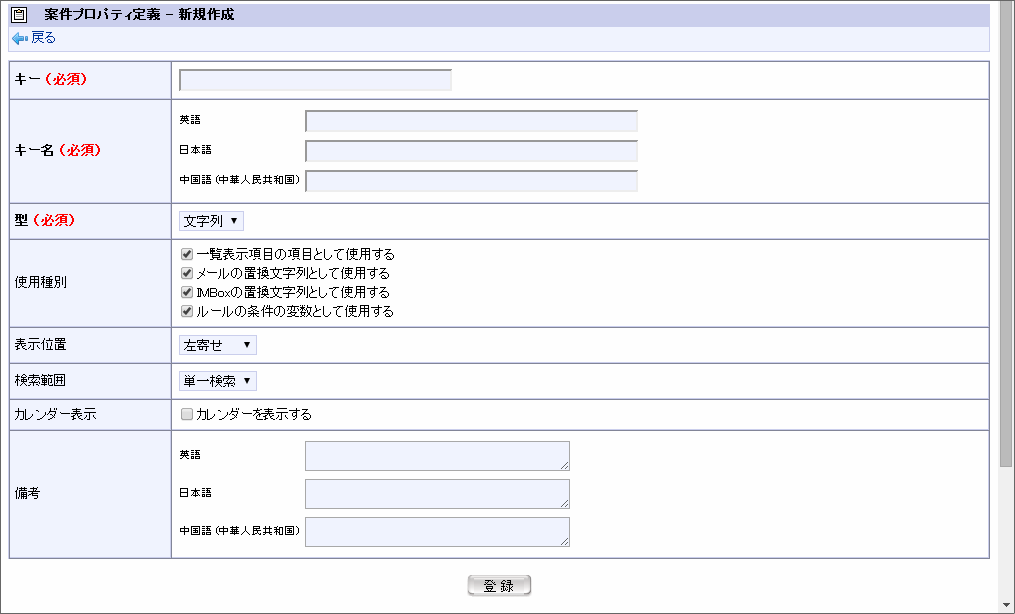Uncheck 一覧表示項目の項目として使用する
The width and height of the screenshot is (1015, 614).
pyautogui.click(x=187, y=254)
